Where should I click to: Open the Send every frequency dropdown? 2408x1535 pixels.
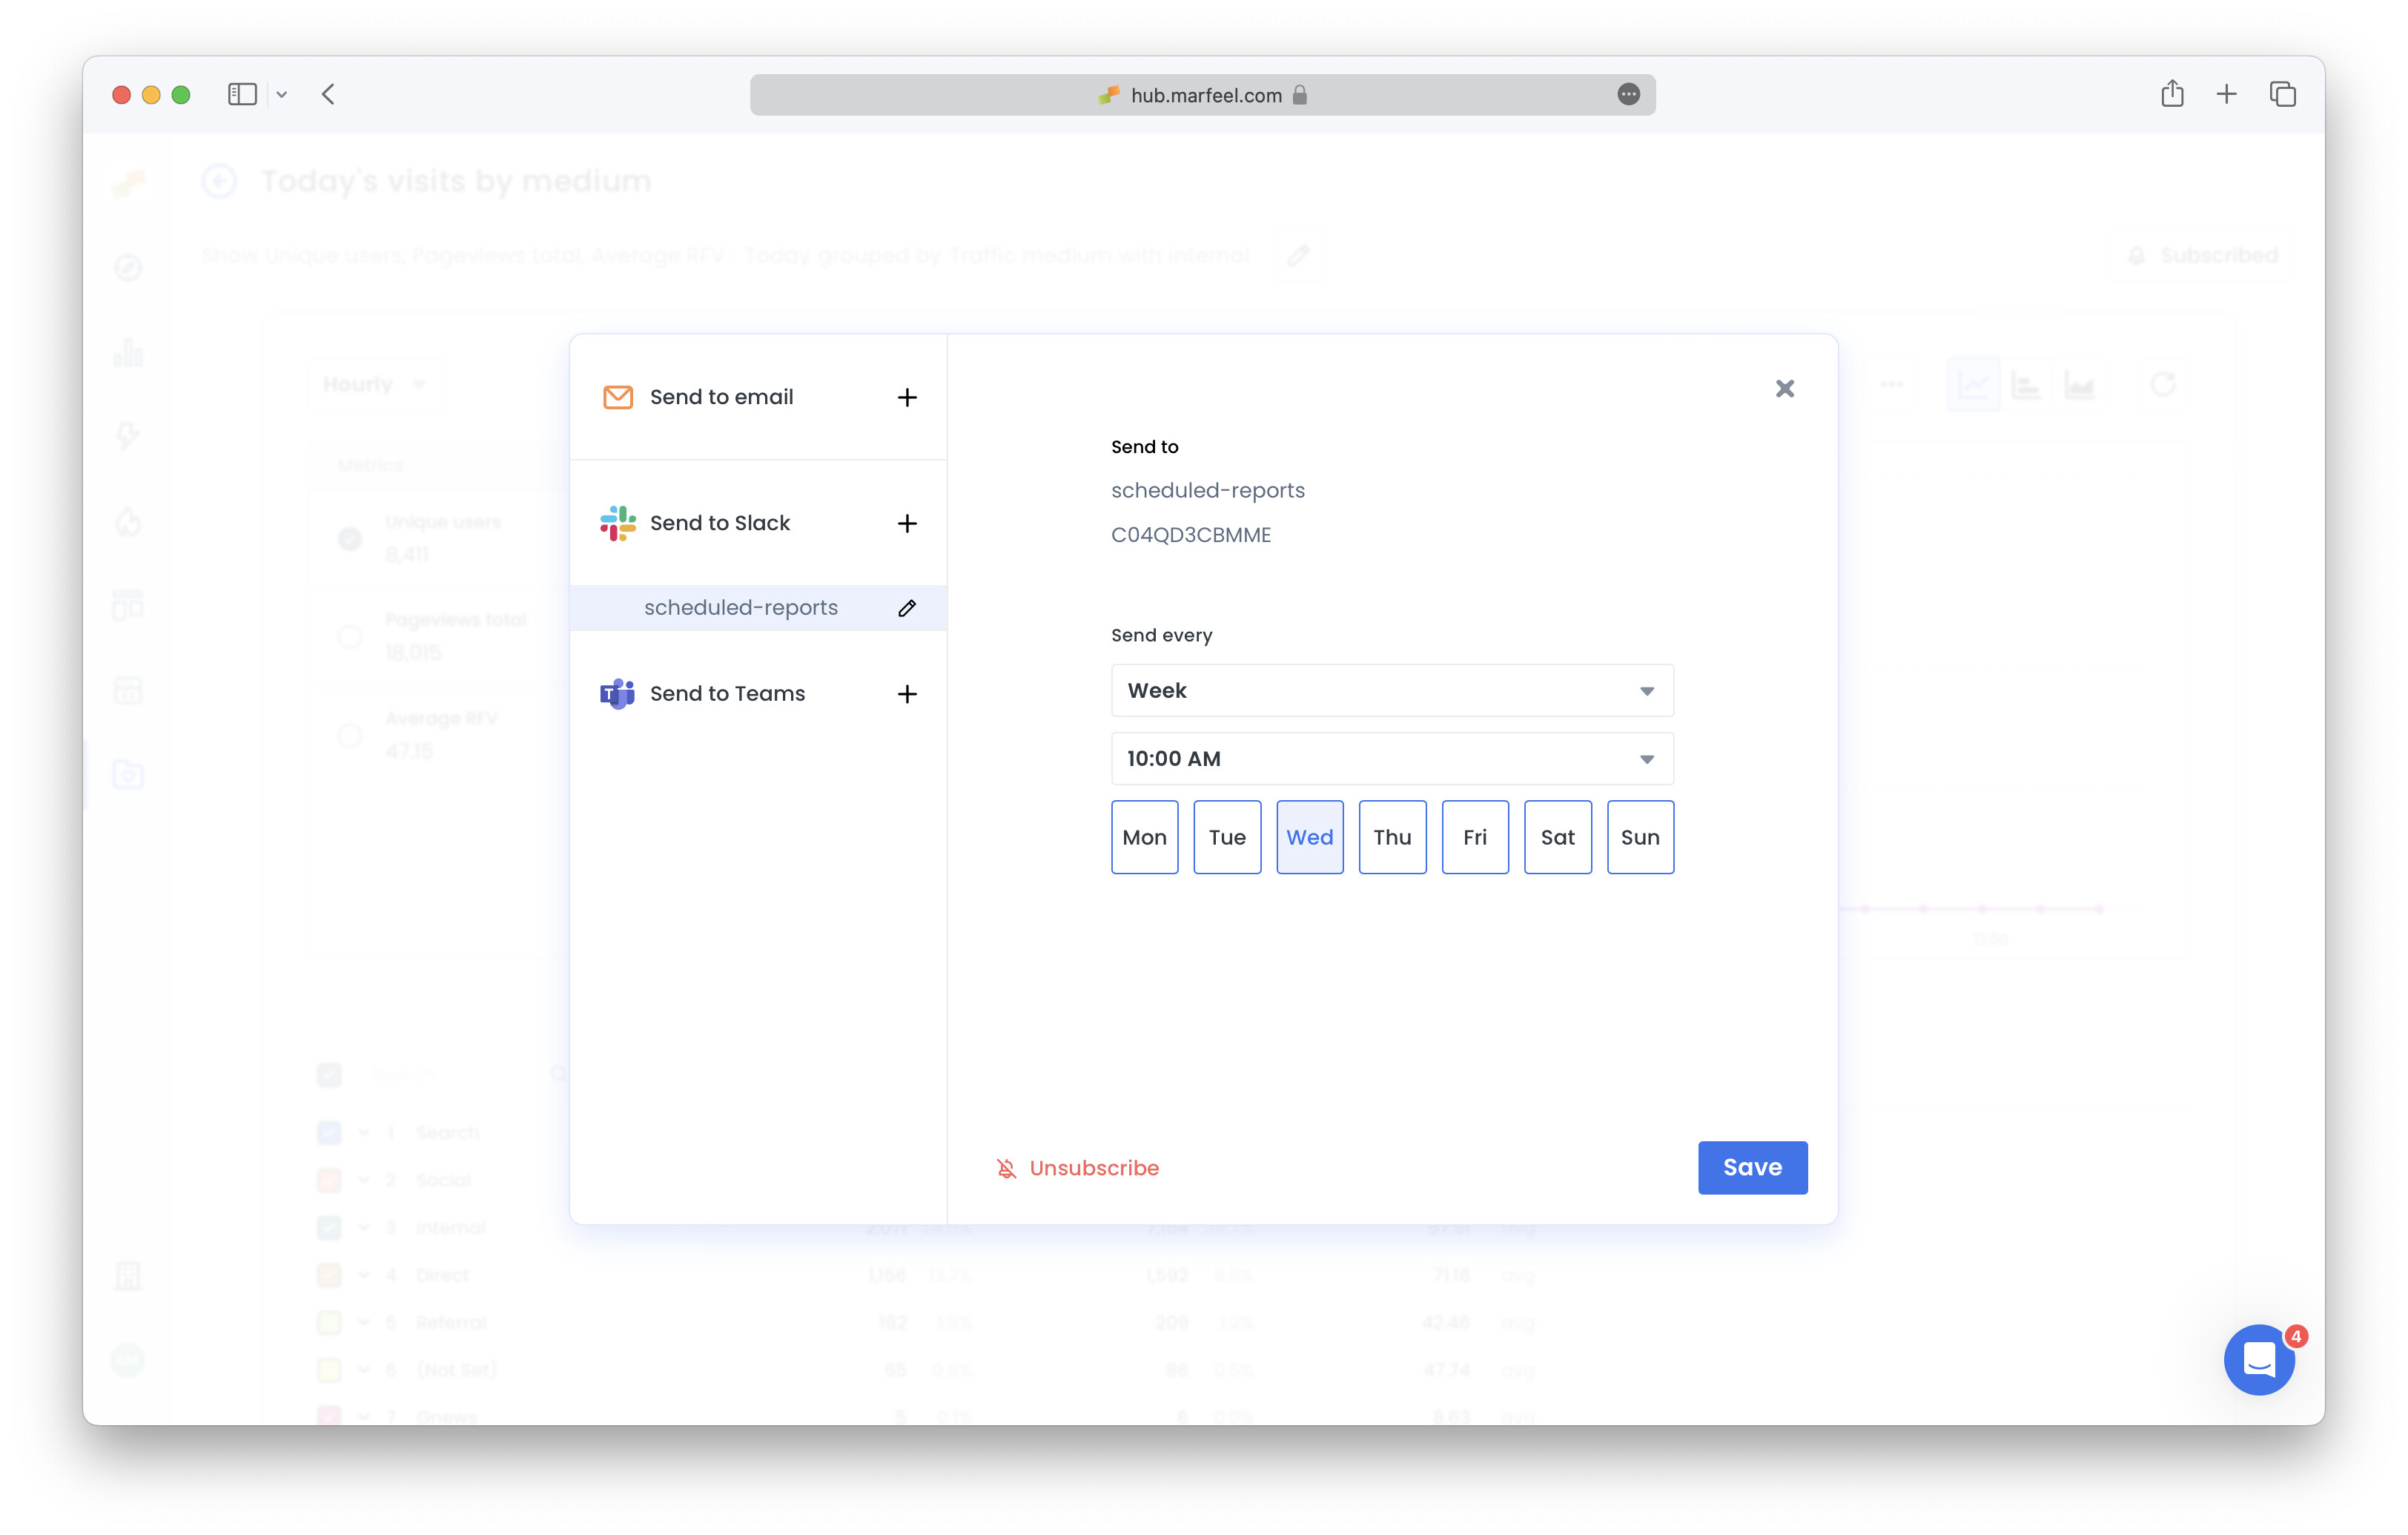(1391, 690)
